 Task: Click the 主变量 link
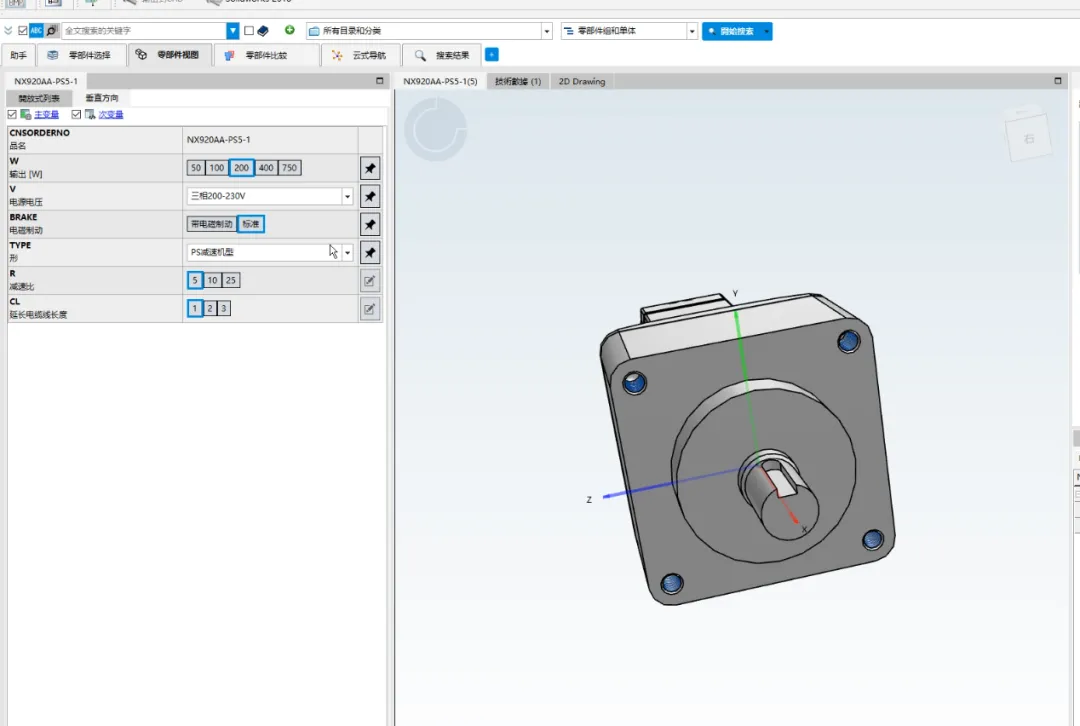point(47,114)
